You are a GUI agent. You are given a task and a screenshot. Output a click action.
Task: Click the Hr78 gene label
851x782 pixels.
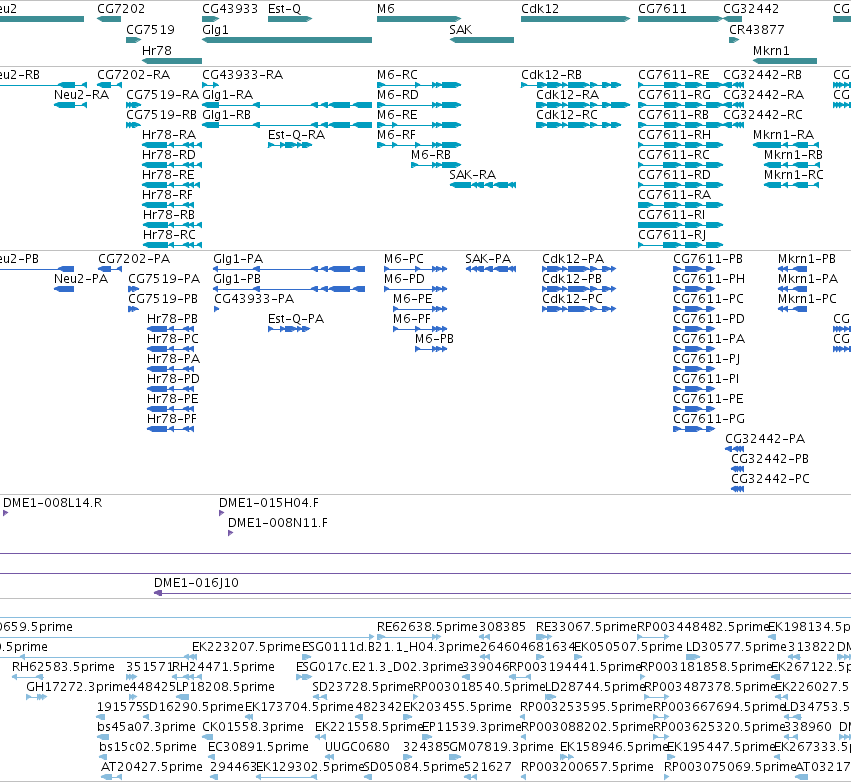(x=156, y=50)
